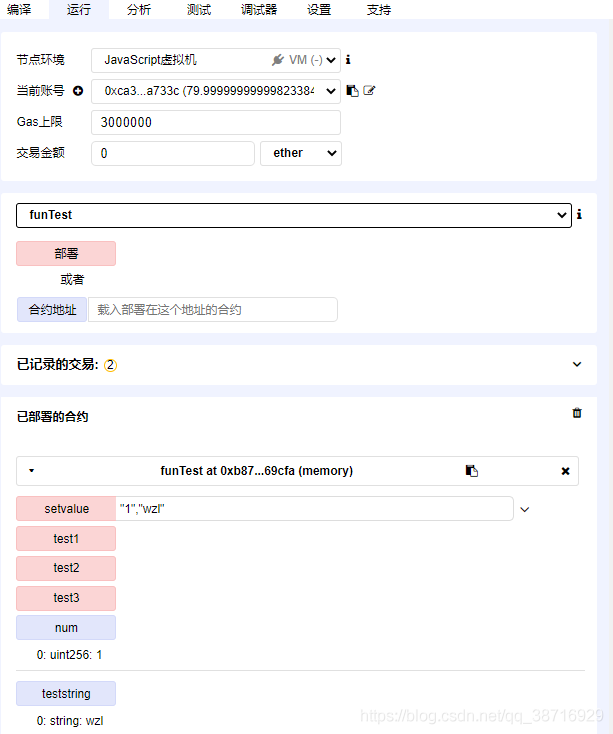Open the funTest contract selector
613x734 pixels.
[294, 215]
